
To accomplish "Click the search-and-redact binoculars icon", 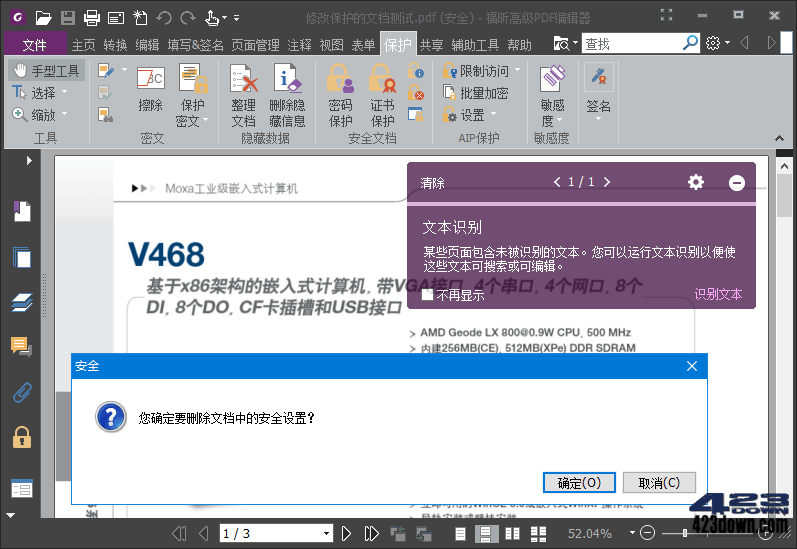I will 106,115.
